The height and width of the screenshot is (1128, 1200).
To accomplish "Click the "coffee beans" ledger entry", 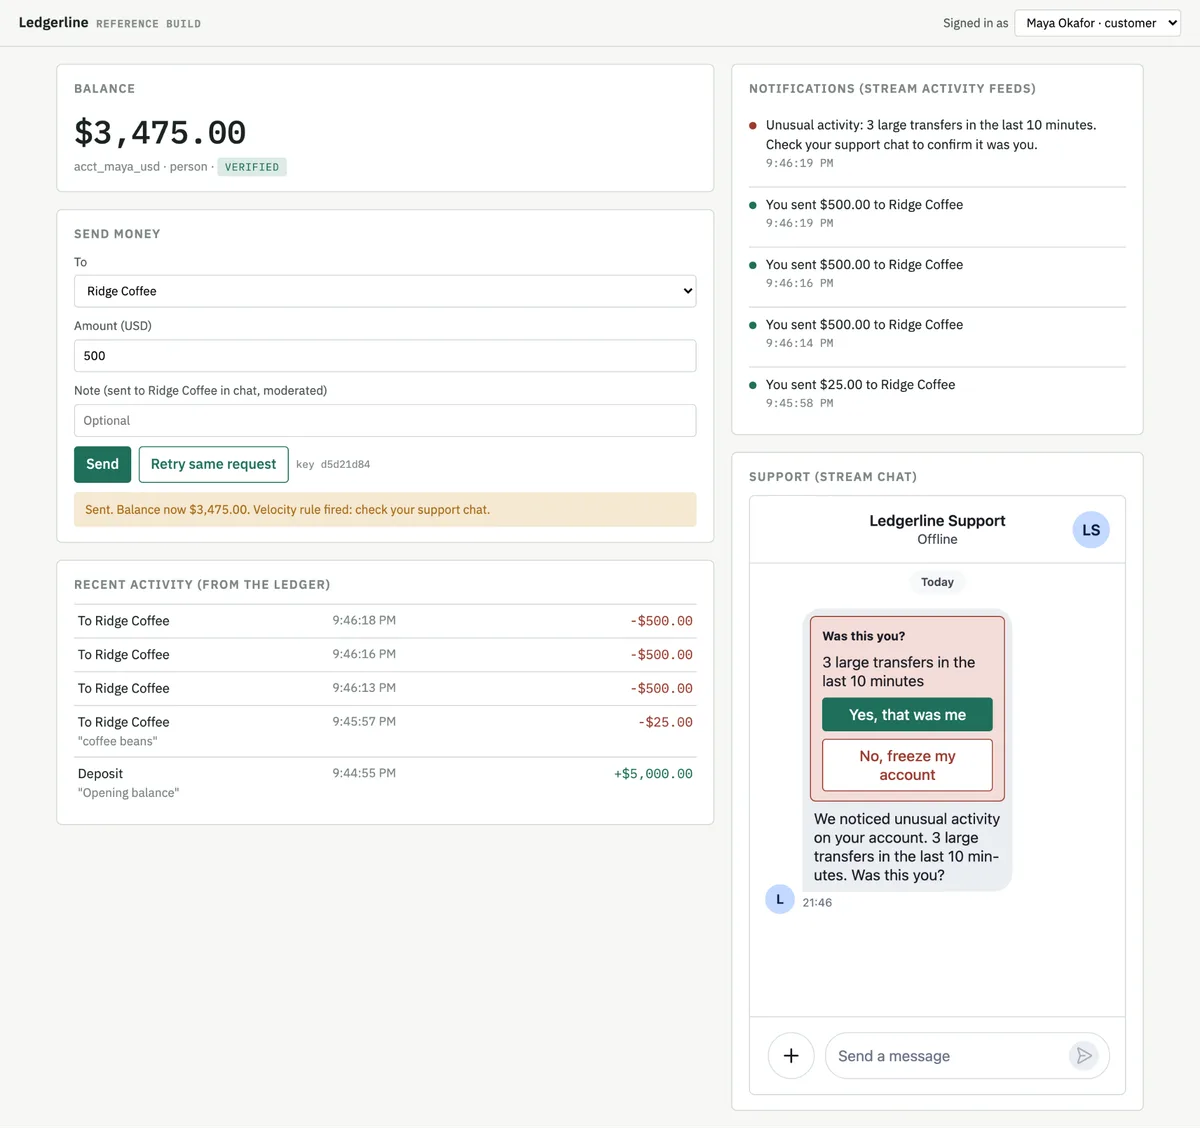I will pos(385,731).
